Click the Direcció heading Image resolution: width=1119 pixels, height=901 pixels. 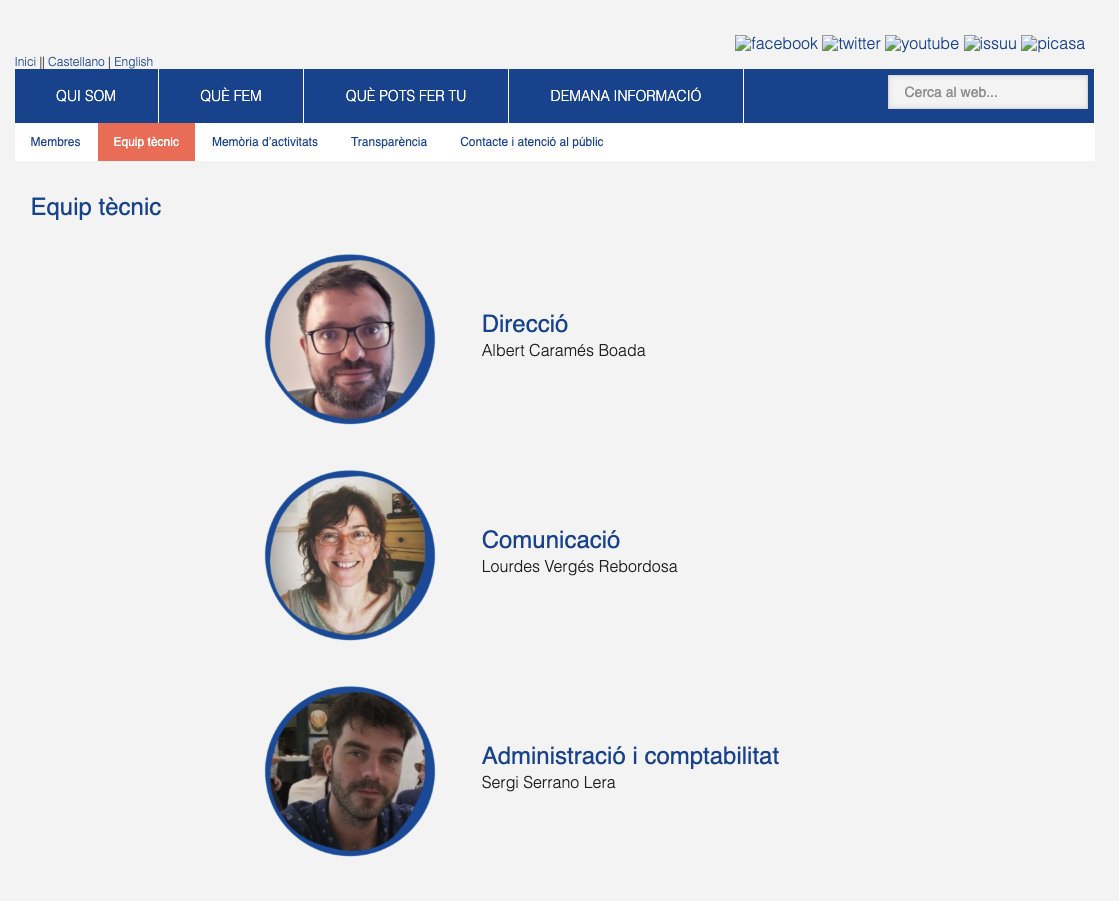[525, 324]
